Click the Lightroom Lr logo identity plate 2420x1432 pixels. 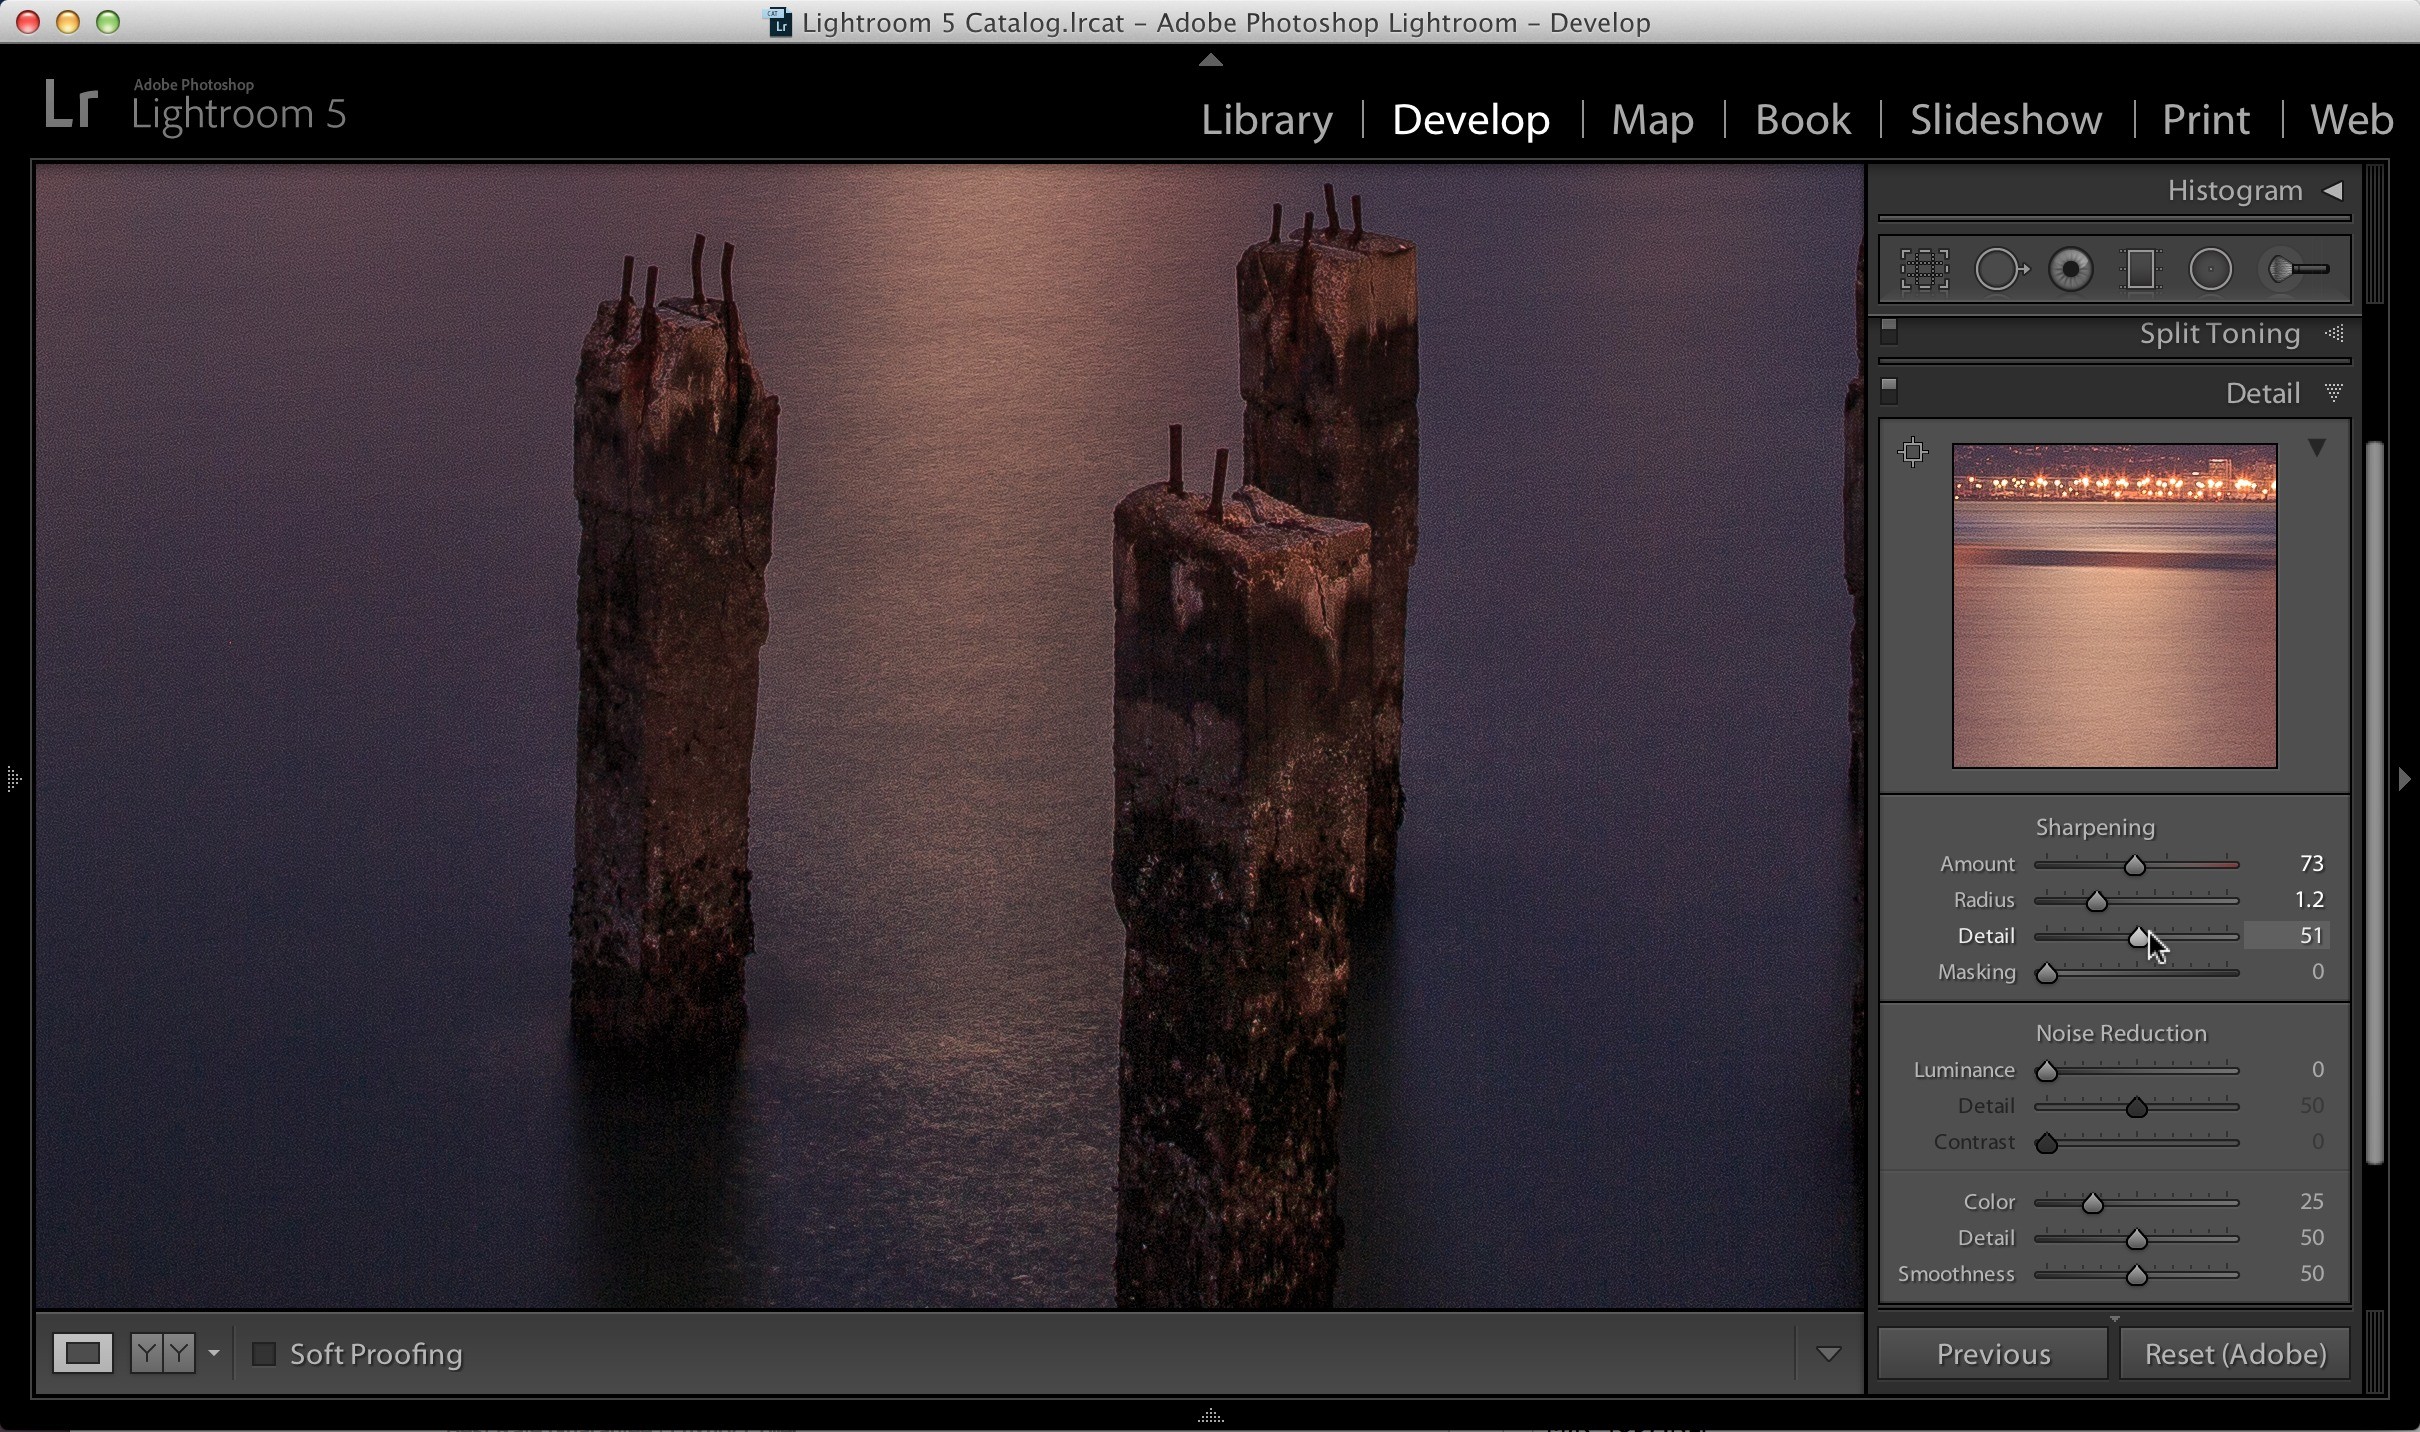(70, 106)
